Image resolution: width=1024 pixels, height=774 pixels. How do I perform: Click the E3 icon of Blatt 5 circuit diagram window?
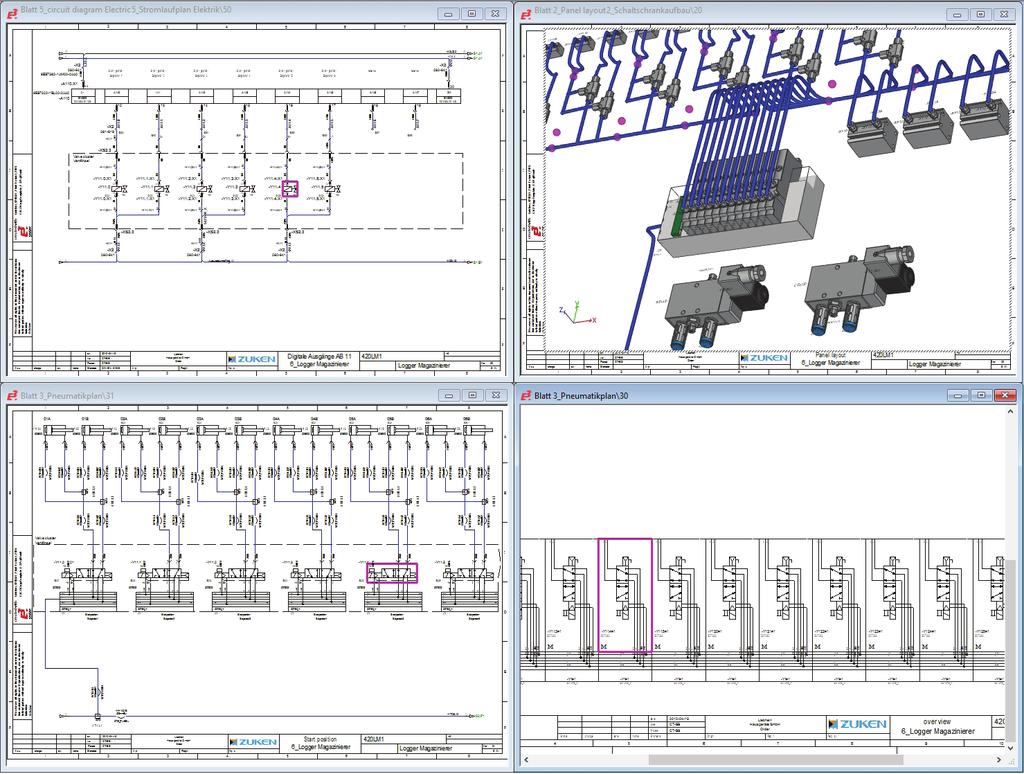coord(12,12)
